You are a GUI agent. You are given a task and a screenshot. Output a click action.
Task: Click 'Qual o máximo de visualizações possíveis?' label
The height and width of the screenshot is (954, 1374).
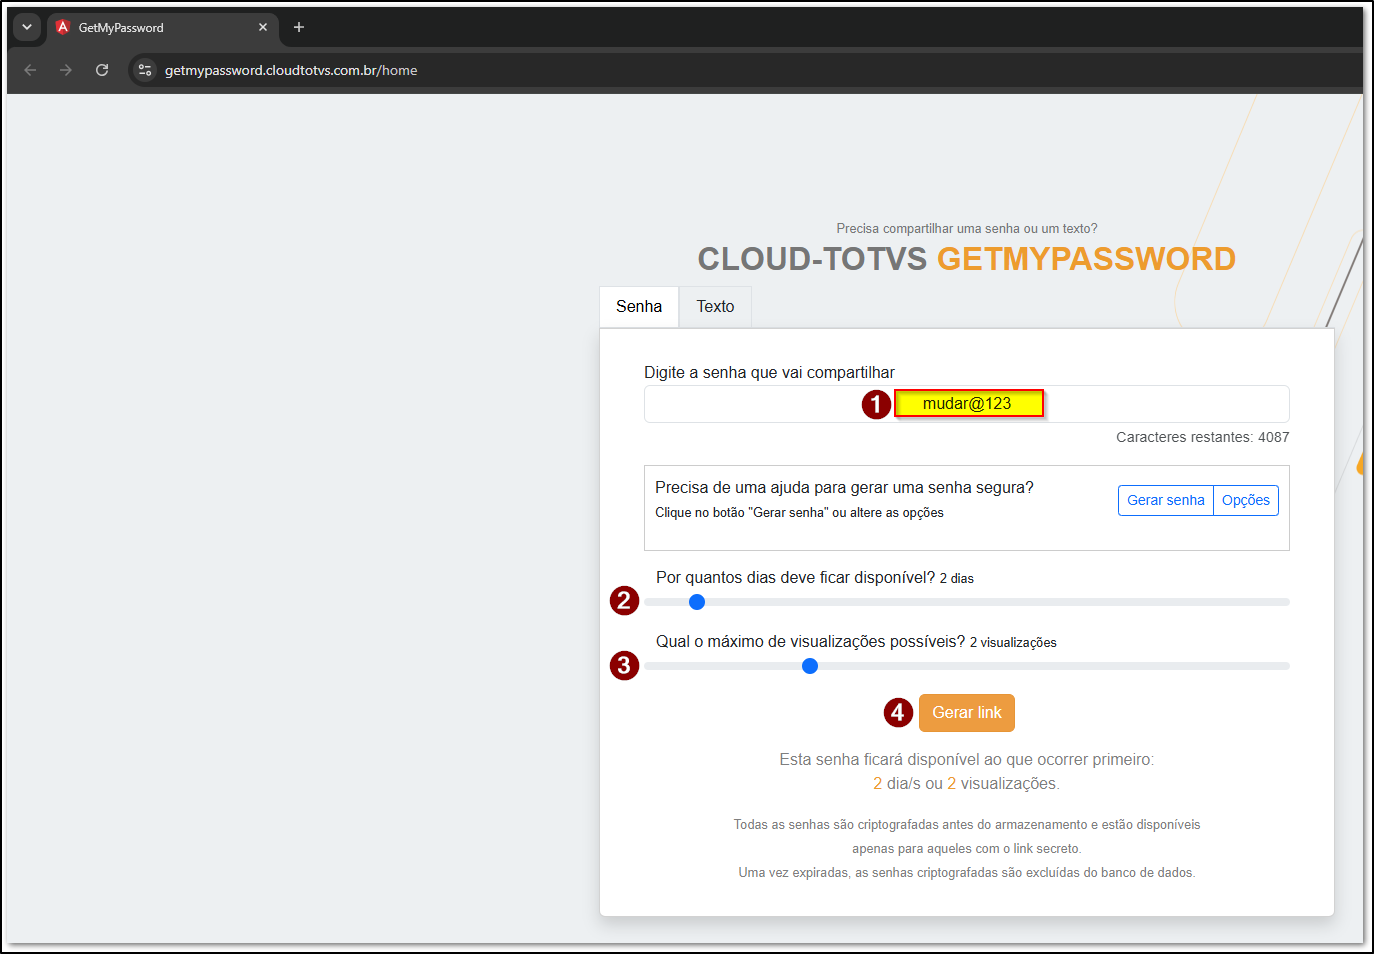(810, 642)
